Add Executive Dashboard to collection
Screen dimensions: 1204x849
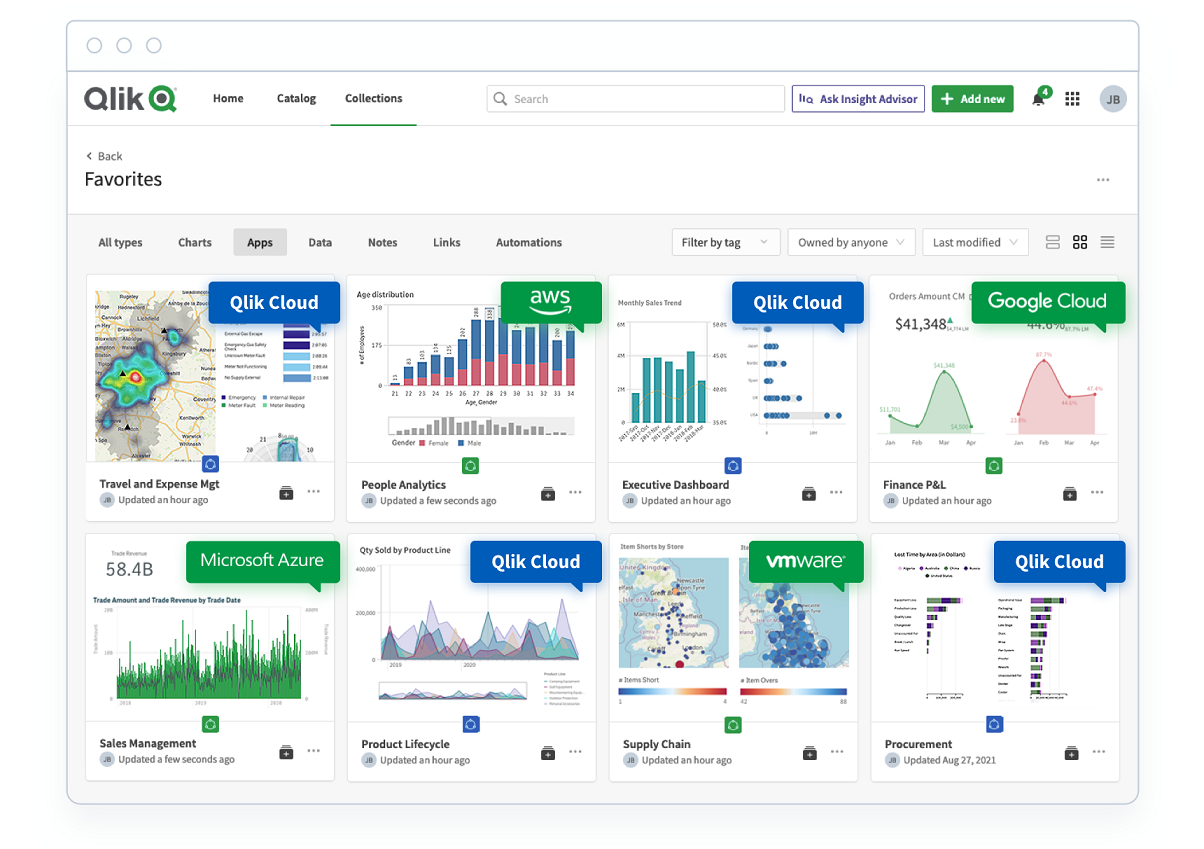[809, 493]
